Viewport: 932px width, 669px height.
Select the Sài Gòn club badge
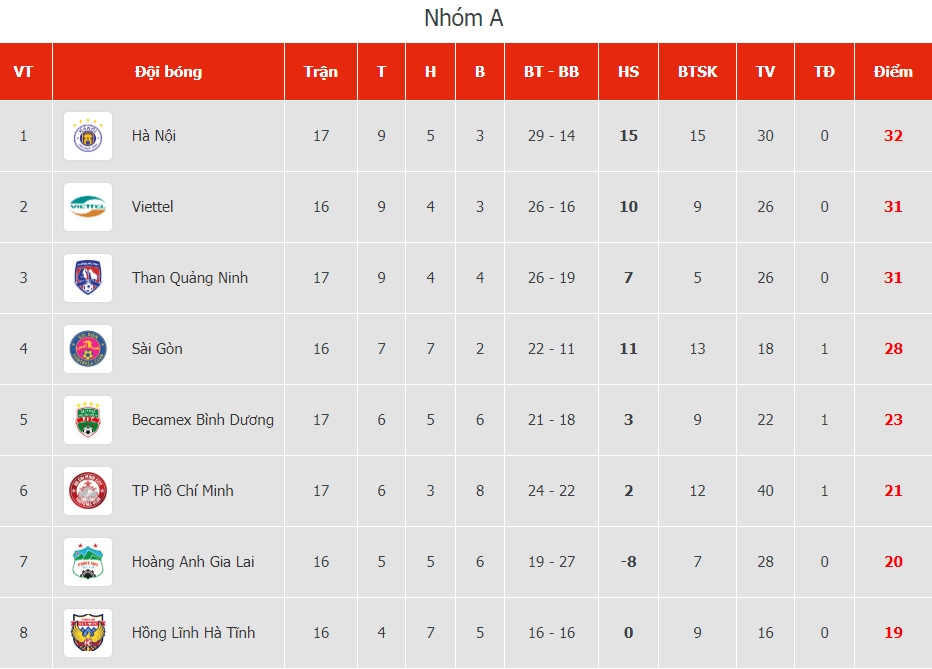point(88,349)
